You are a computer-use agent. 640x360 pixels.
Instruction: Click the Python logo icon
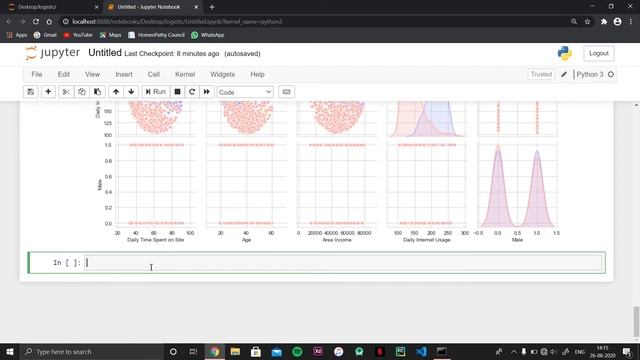point(564,53)
